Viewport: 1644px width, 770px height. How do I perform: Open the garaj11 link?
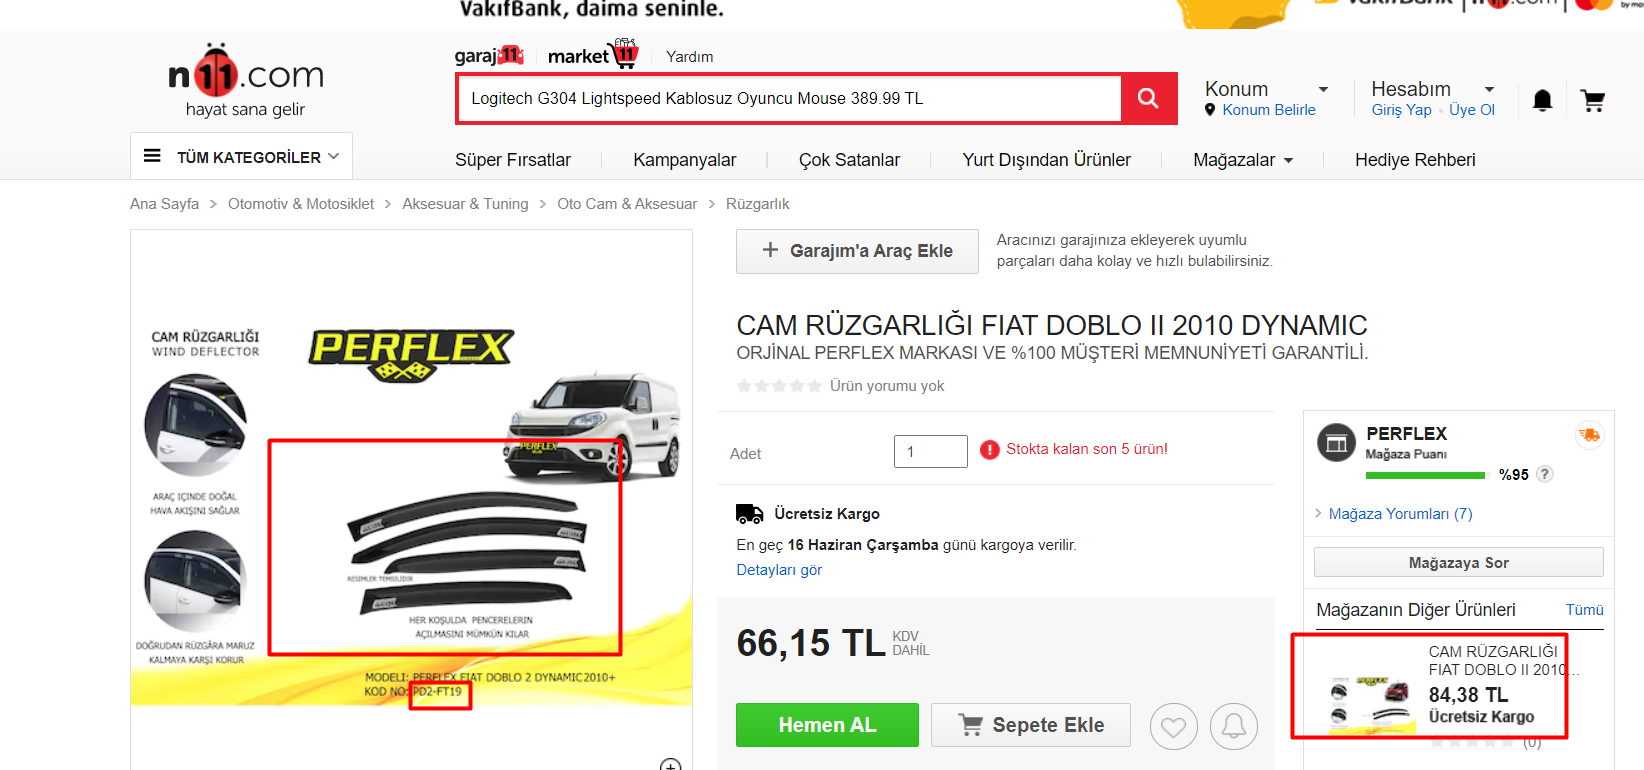pyautogui.click(x=489, y=56)
